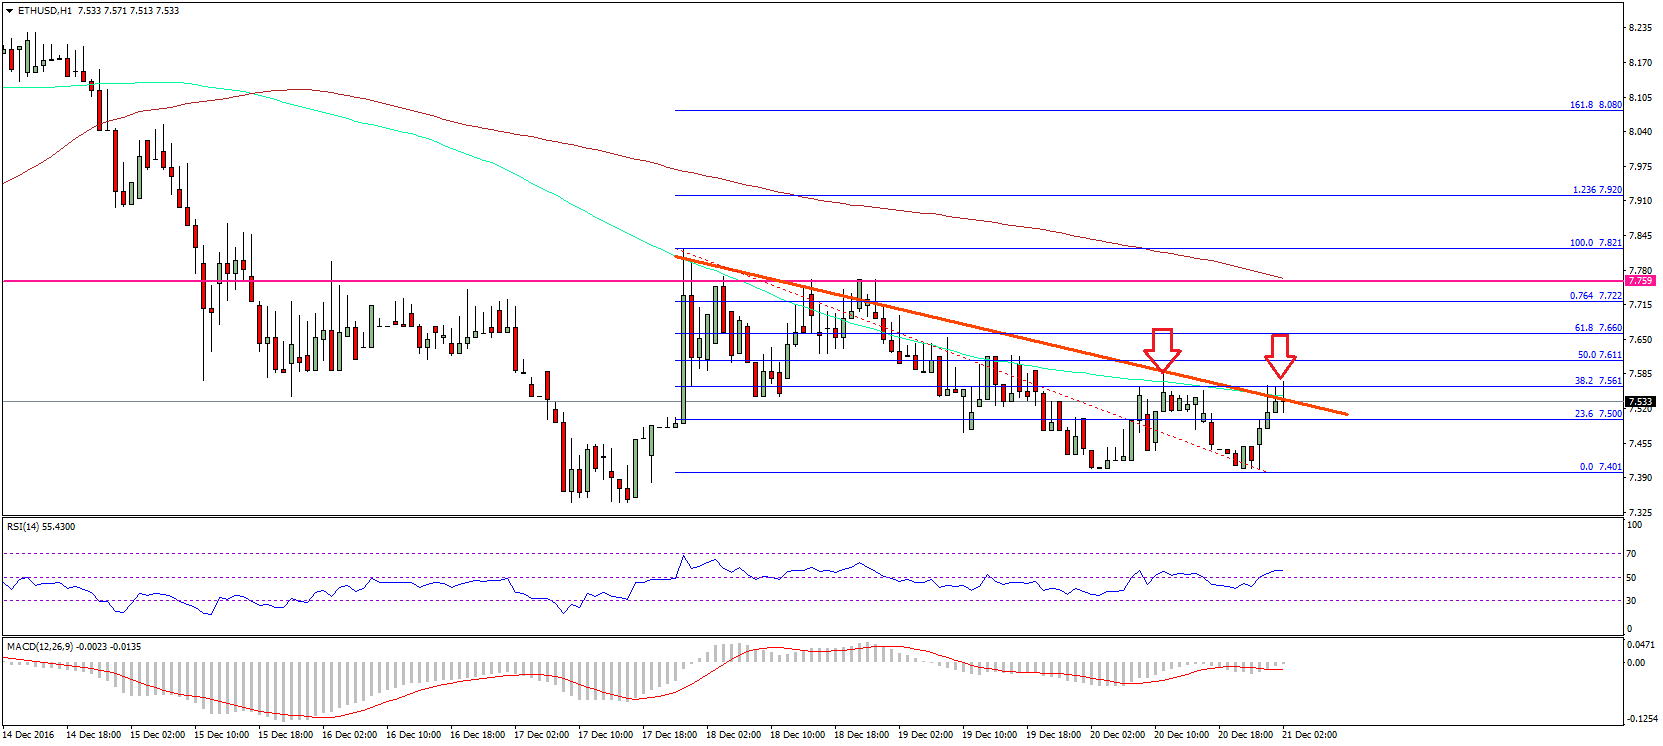
Task: Click the 20 Dec 10:00 time axis label
Action: coord(1182,735)
